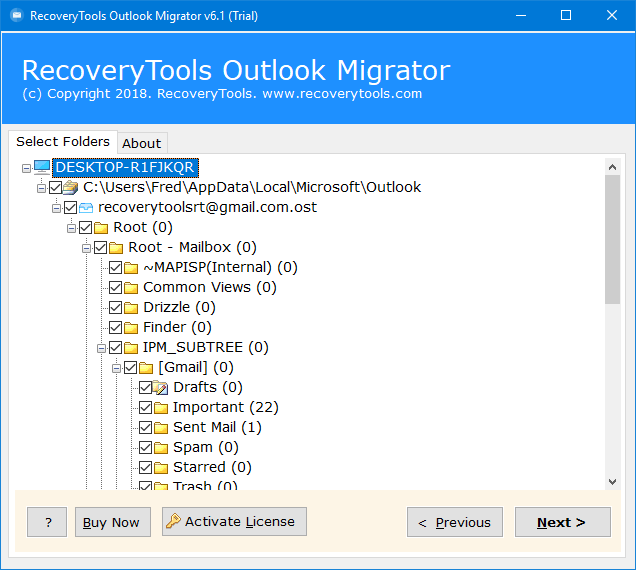
Task: Select the DESKTOP-R1FJKQR label
Action: [x=125, y=168]
